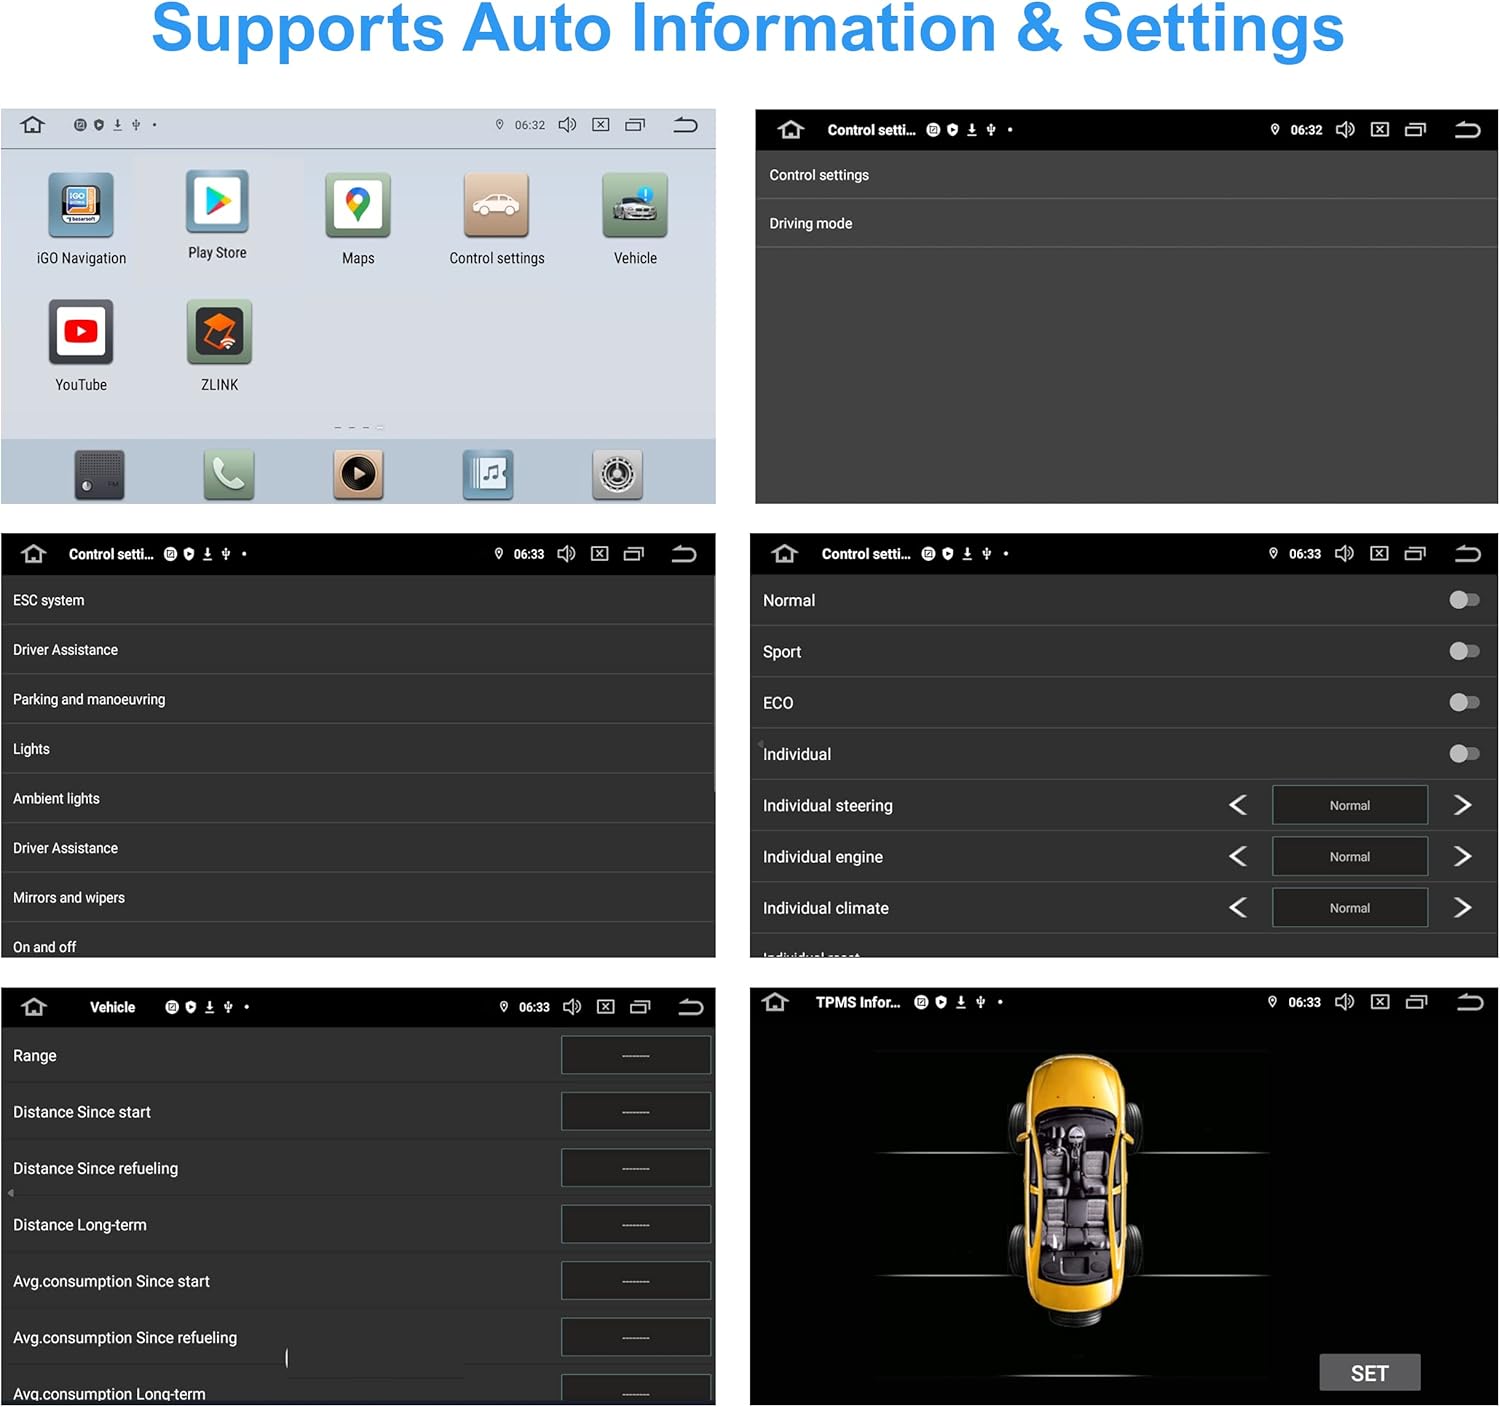Select the "Distance Since refueling" label

pos(96,1168)
